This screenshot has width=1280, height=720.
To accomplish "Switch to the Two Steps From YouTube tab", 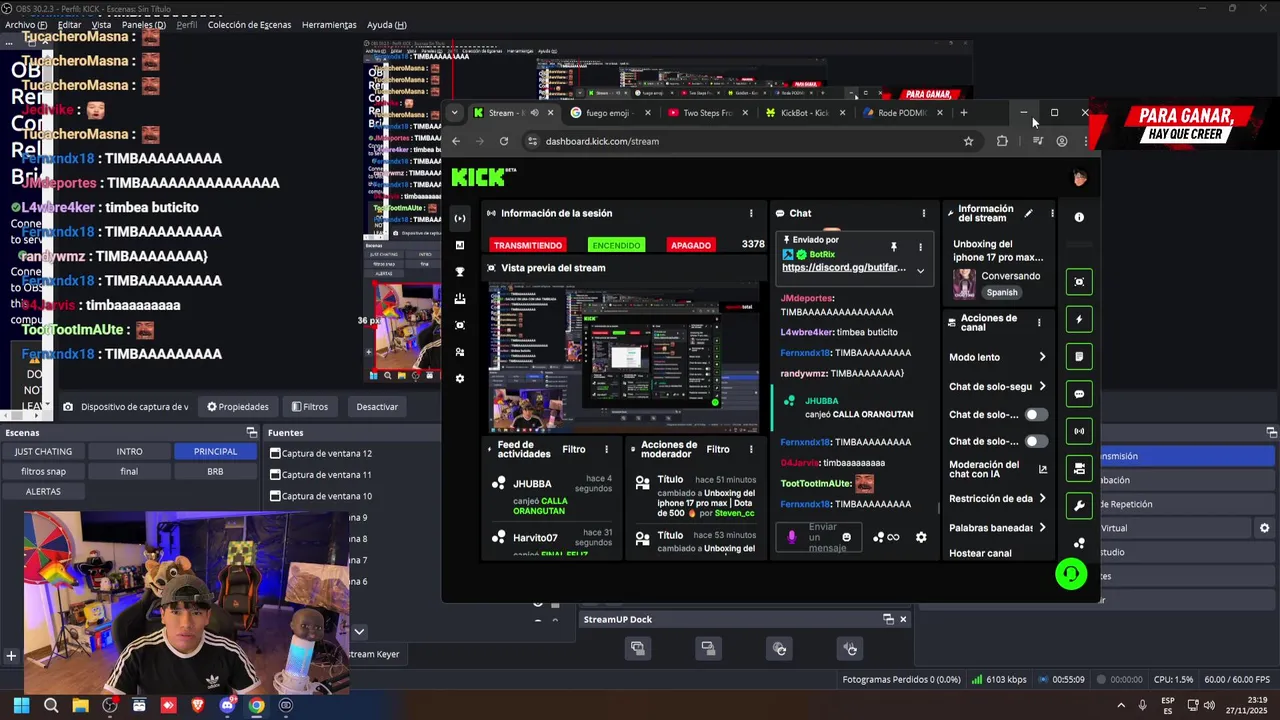I will point(708,113).
